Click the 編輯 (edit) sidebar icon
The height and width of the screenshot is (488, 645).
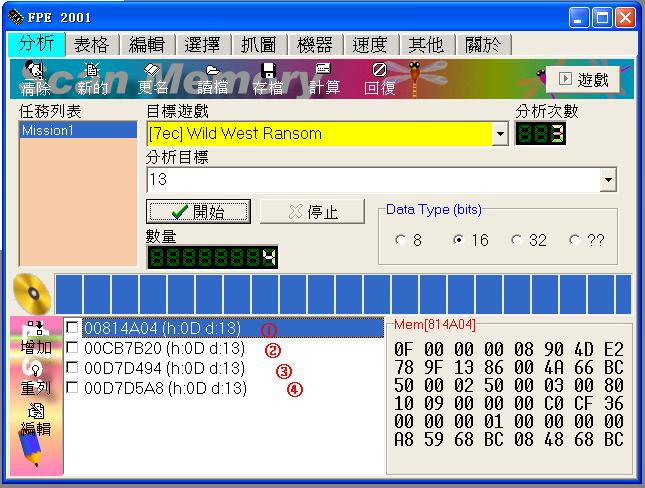pos(36,421)
